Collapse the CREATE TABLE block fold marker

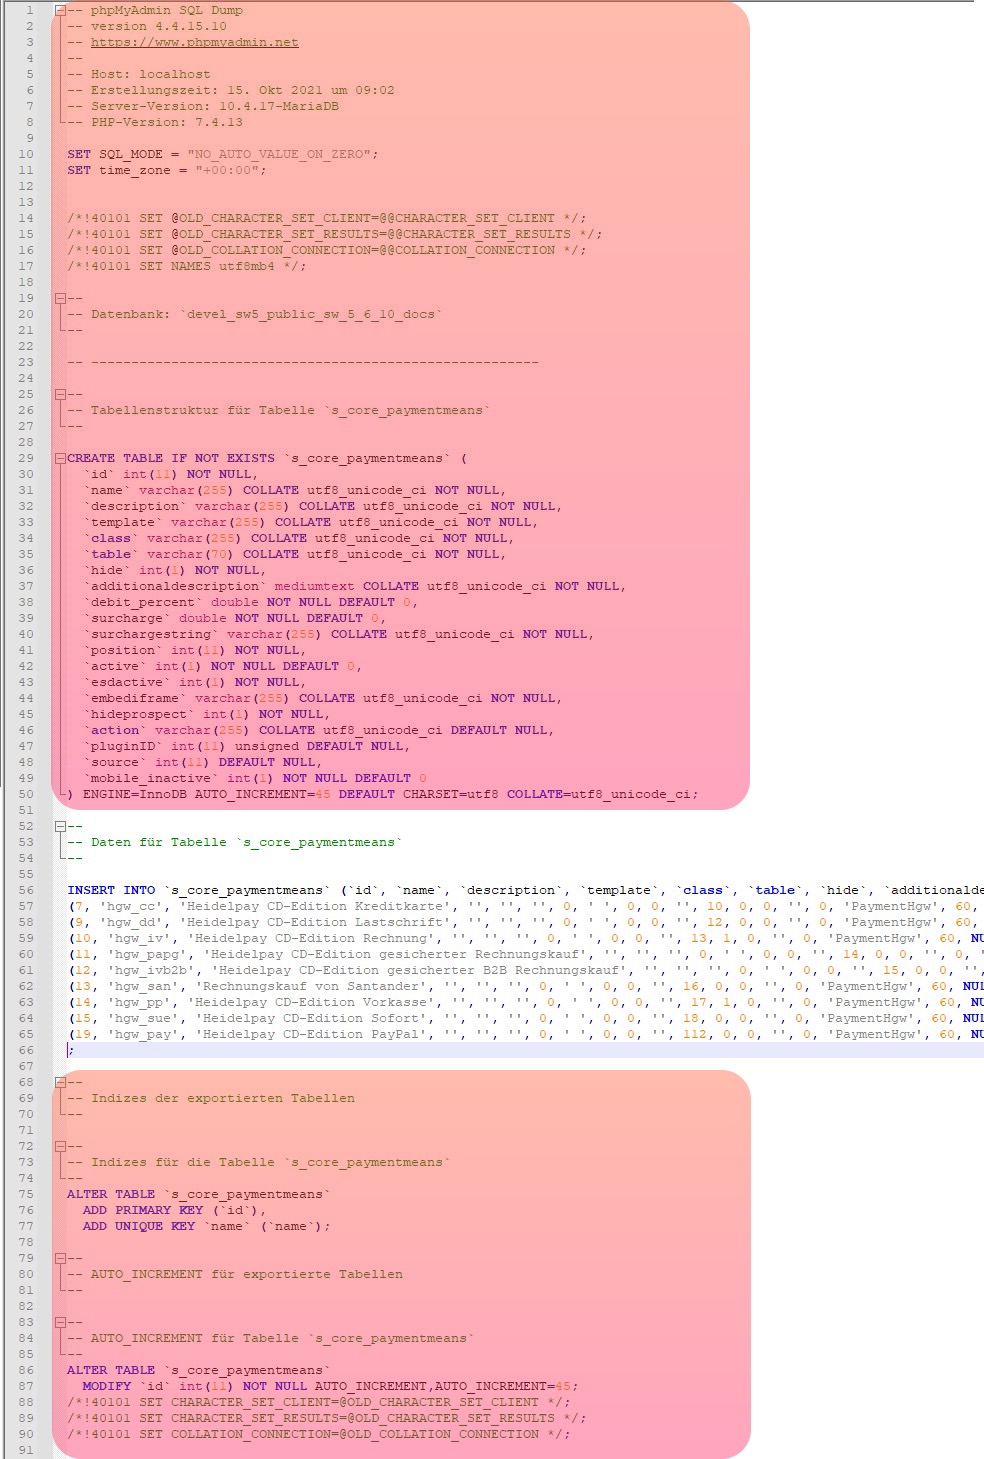60,458
